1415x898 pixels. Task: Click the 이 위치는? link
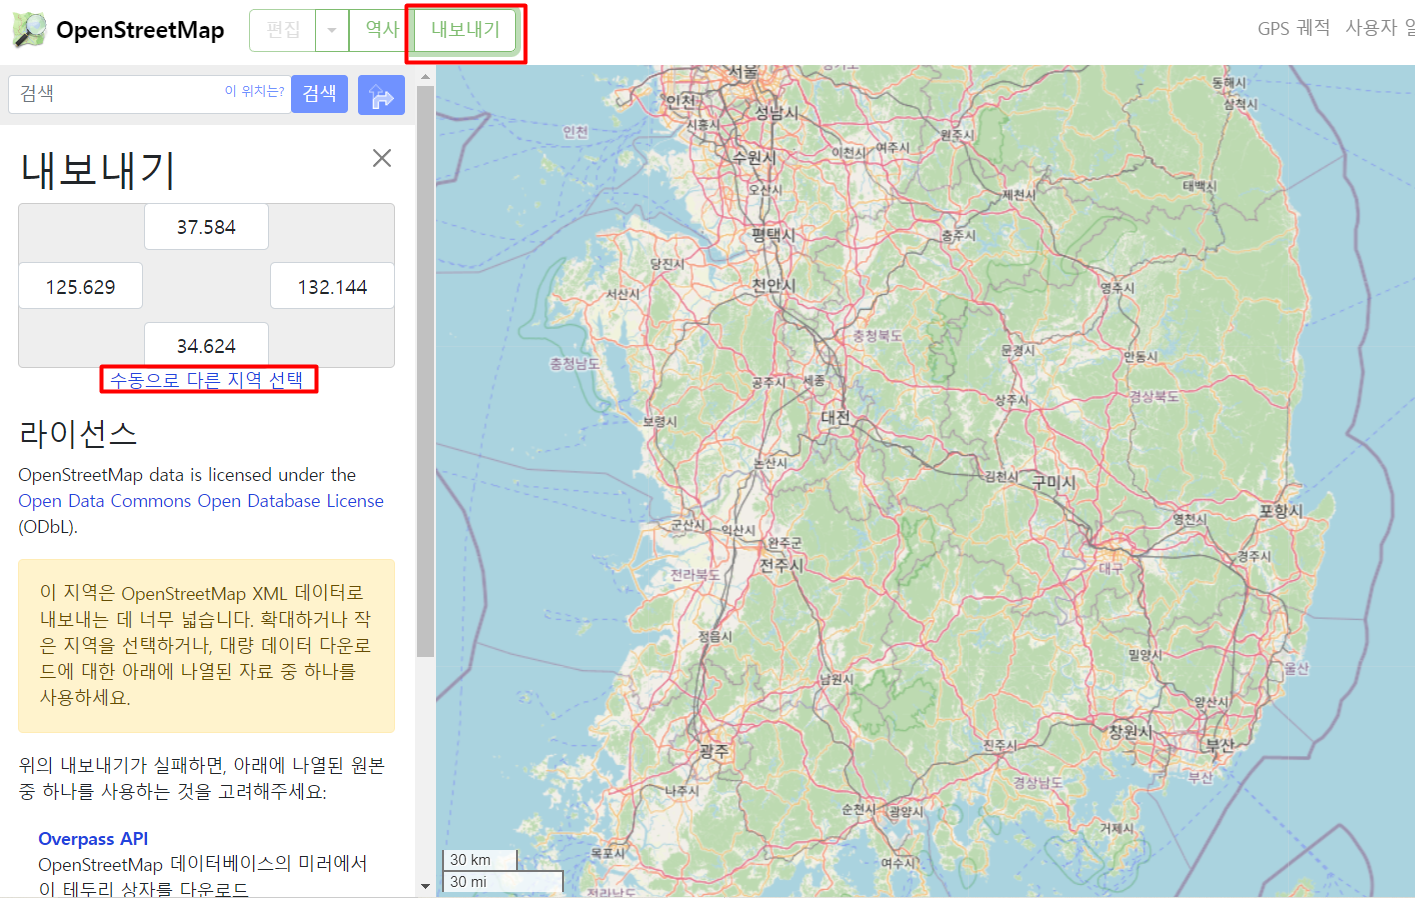[x=254, y=91]
